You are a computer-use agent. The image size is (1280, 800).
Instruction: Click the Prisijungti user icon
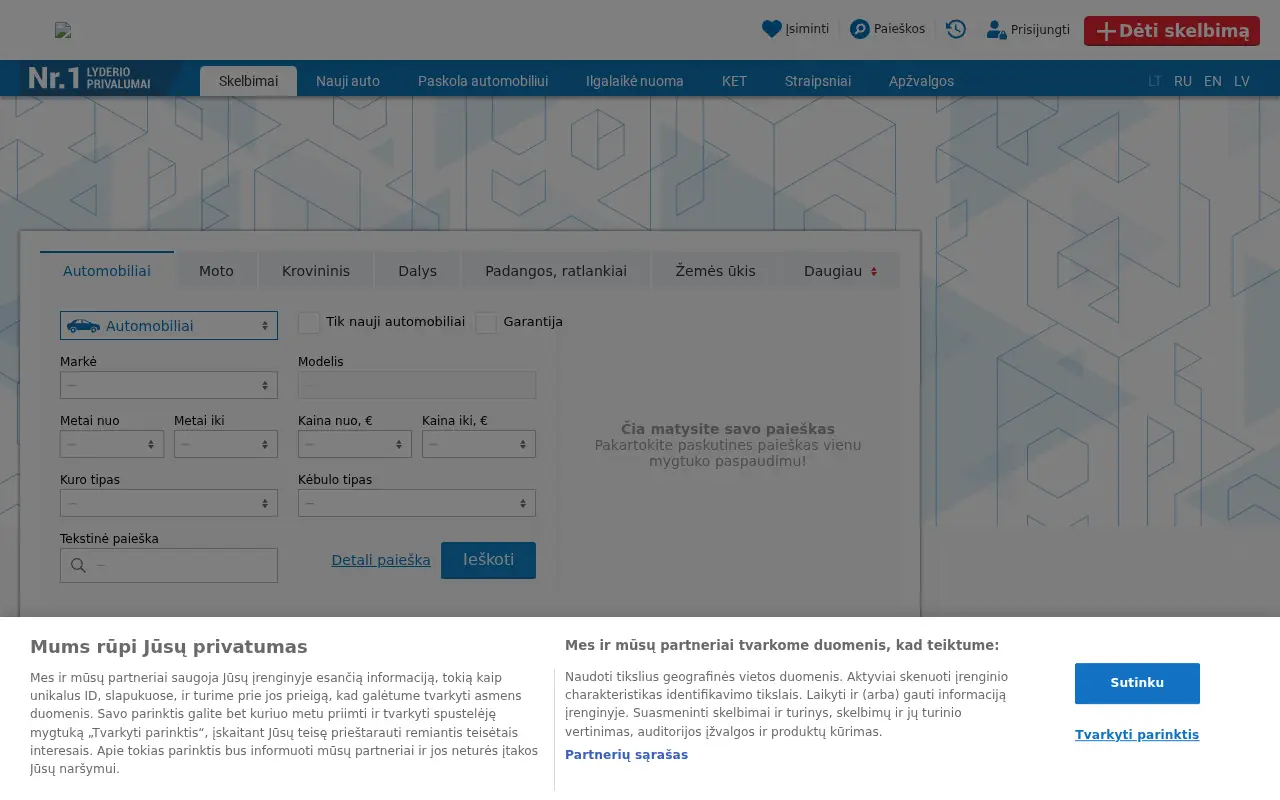[x=996, y=30]
